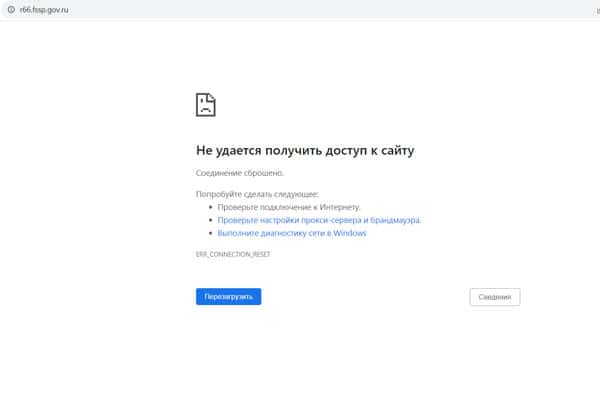Image resolution: width=600 pixels, height=400 pixels.
Task: Click the Соединение сброшено message
Action: 240,173
